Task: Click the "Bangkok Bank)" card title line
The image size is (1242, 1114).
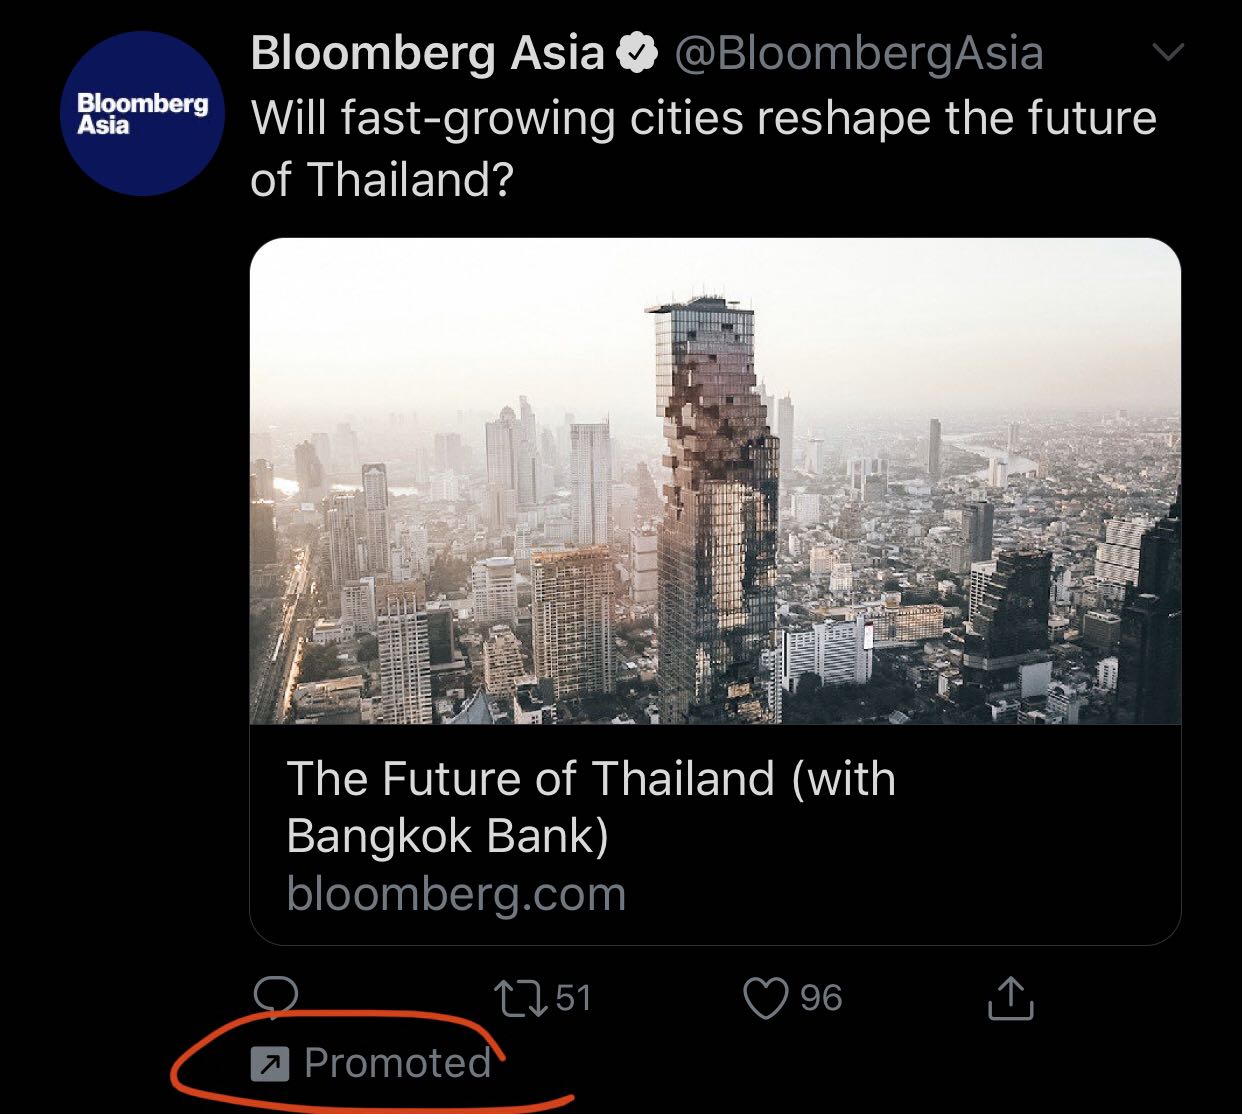Action: [x=447, y=836]
